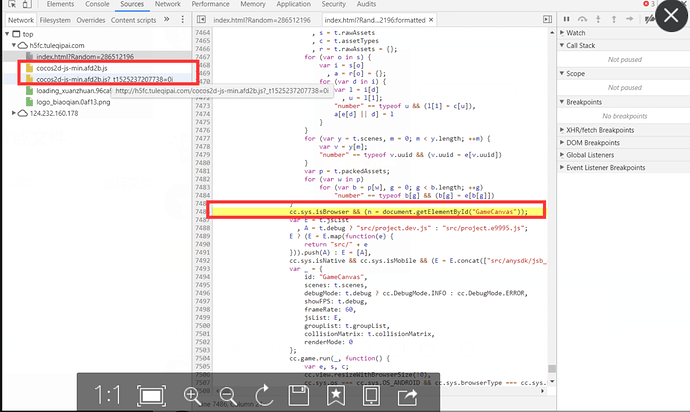Save the image with the floppy icon
The height and width of the screenshot is (412, 690).
(x=299, y=395)
